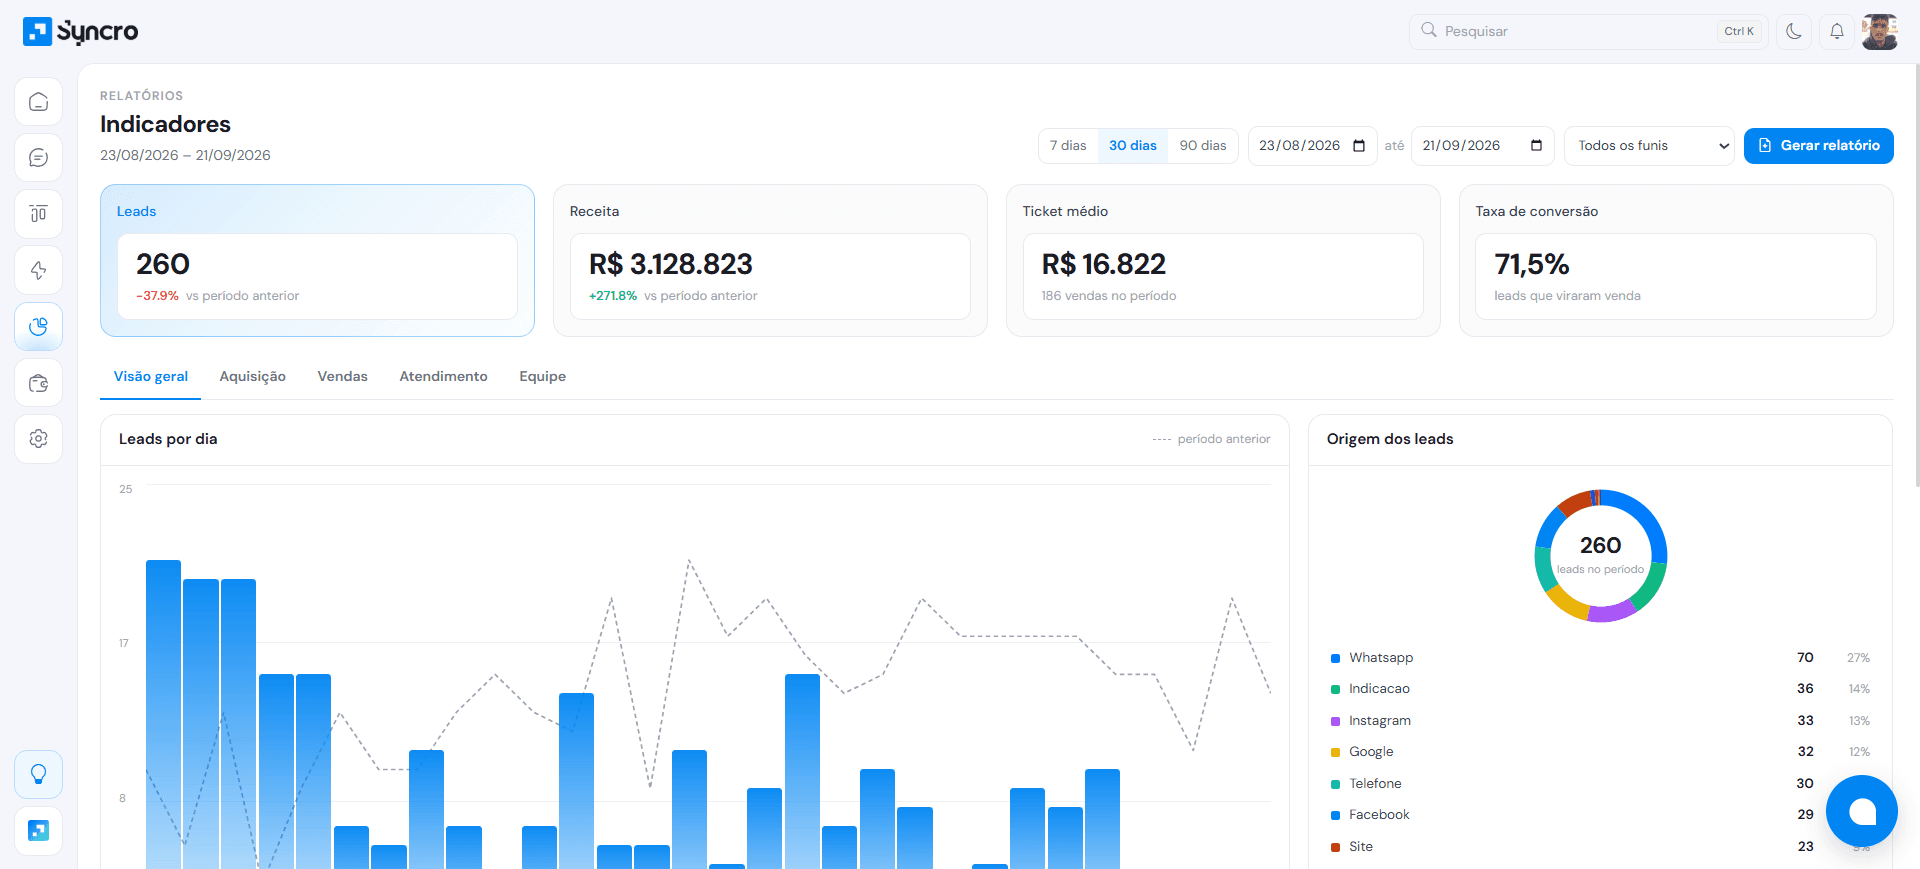
Task: Click the Indicadores page heading
Action: tap(165, 124)
